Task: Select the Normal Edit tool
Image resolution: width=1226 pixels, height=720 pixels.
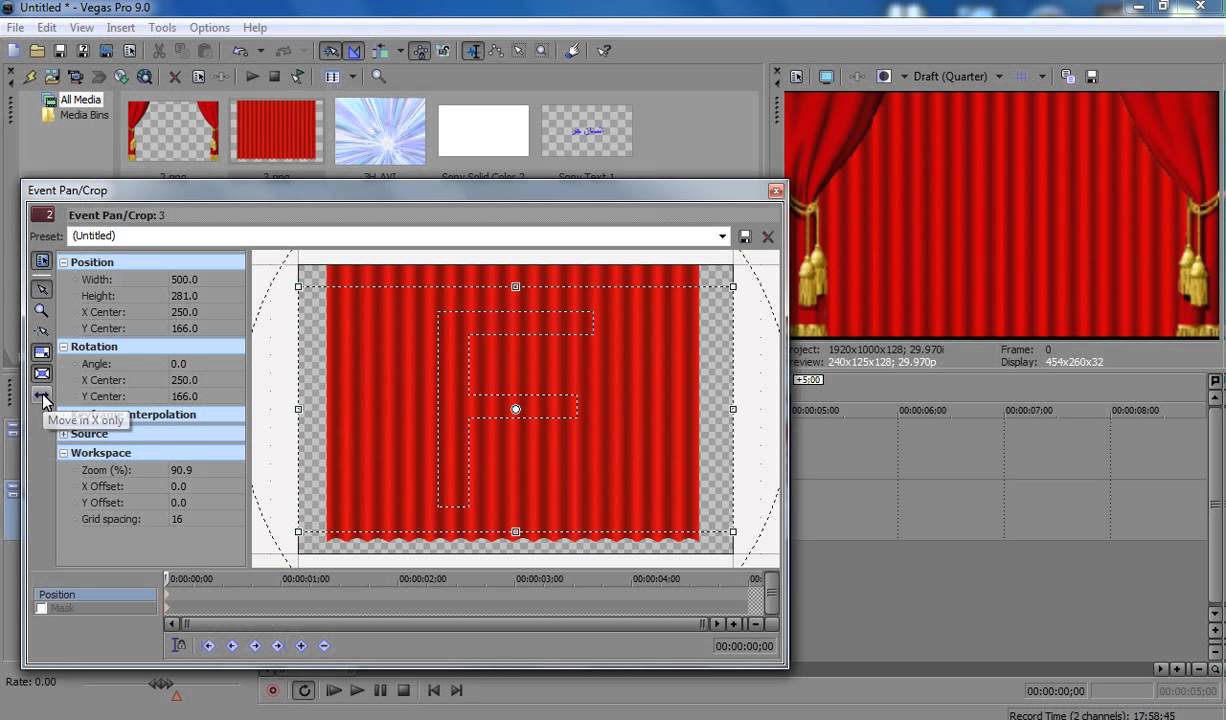Action: [473, 51]
